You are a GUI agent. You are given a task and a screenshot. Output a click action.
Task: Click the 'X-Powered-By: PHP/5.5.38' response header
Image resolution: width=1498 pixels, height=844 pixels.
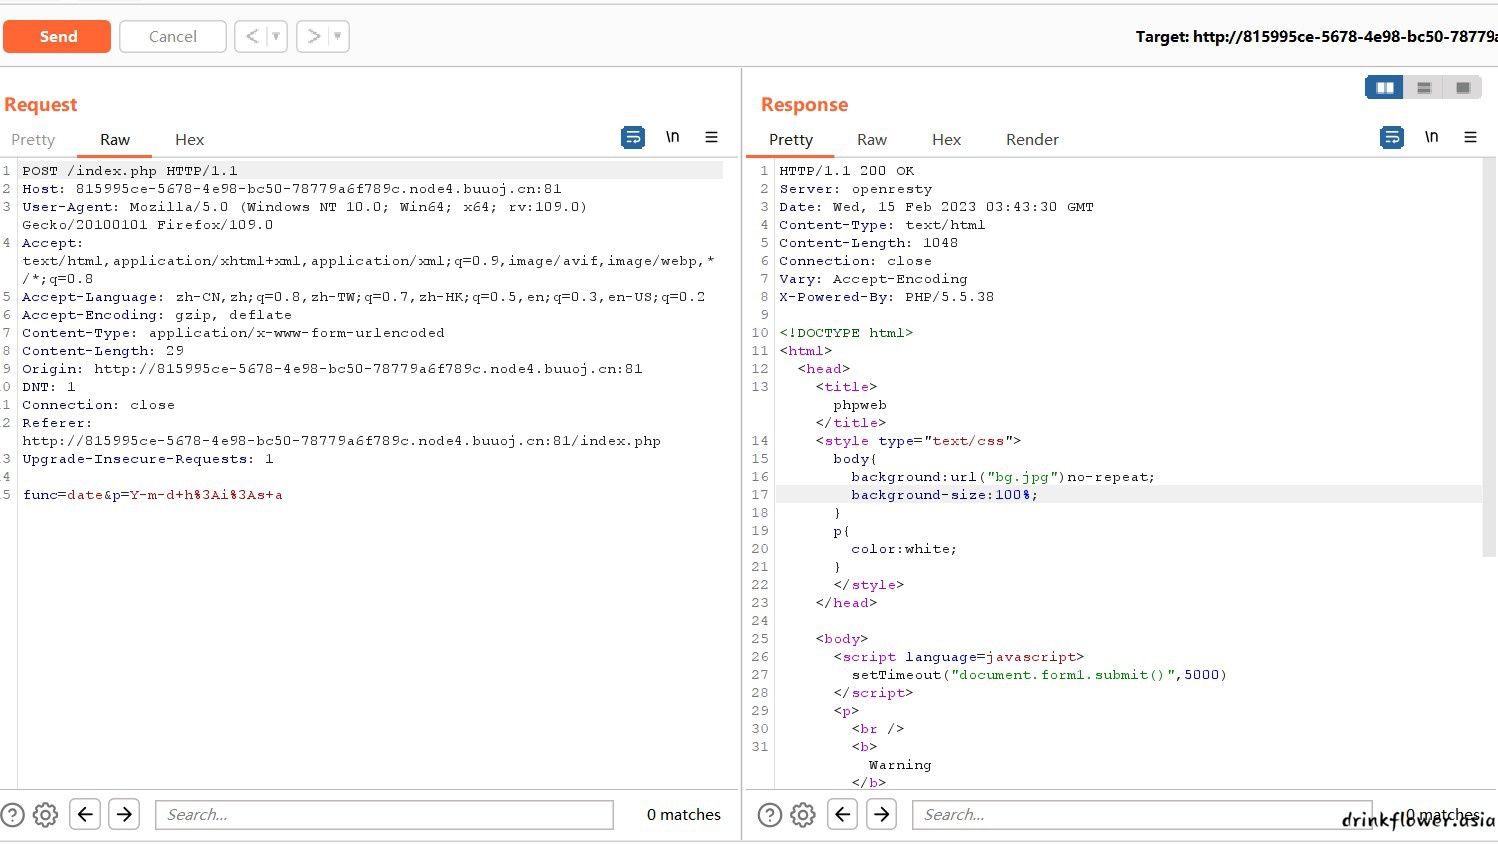[x=886, y=297]
